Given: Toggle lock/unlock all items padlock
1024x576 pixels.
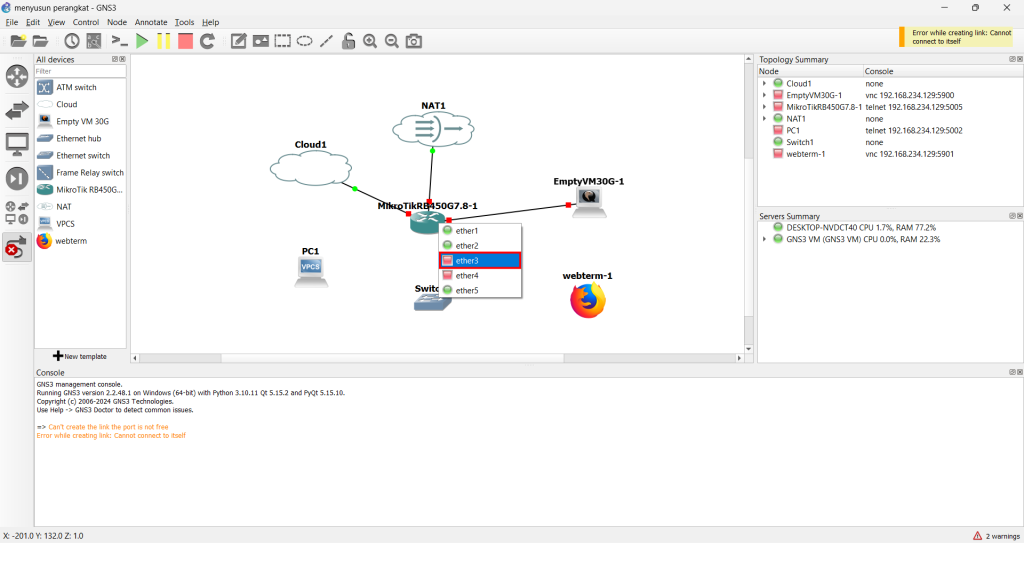Looking at the screenshot, I should click(348, 41).
